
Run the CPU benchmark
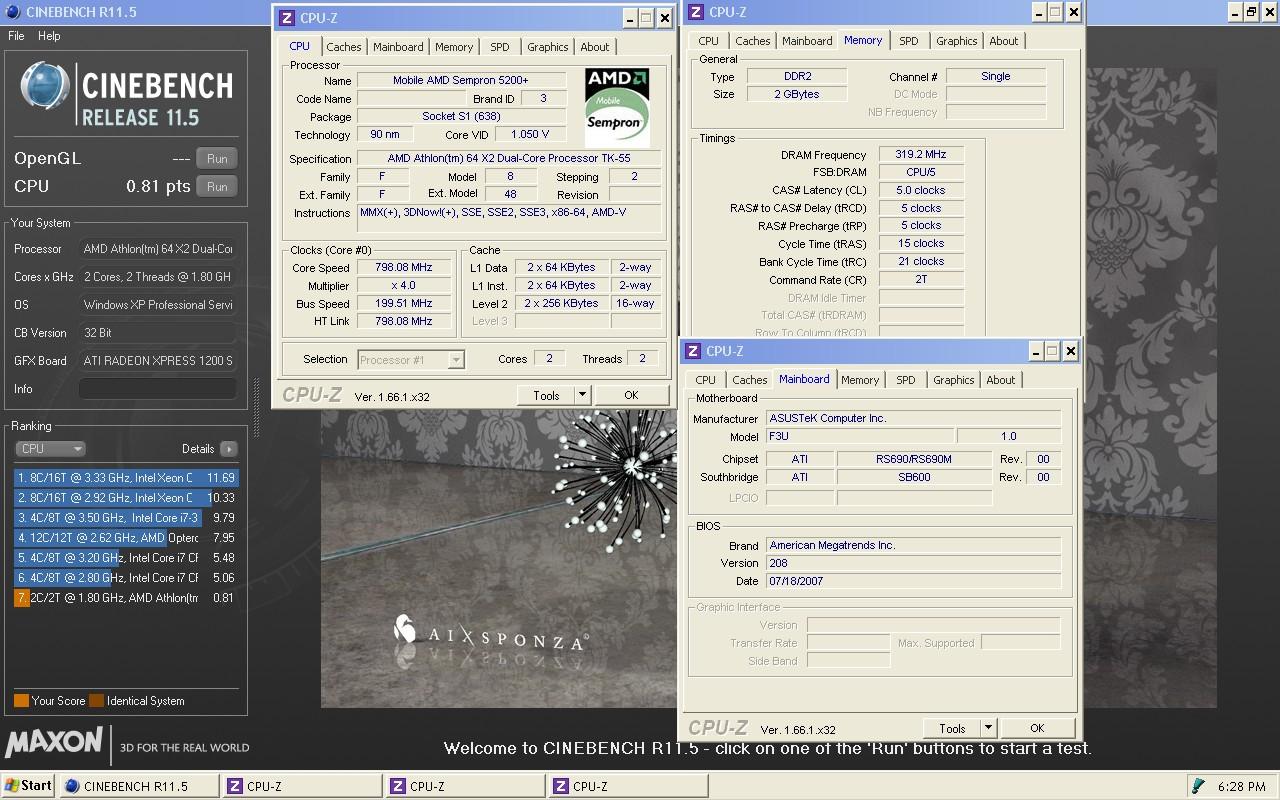point(217,186)
